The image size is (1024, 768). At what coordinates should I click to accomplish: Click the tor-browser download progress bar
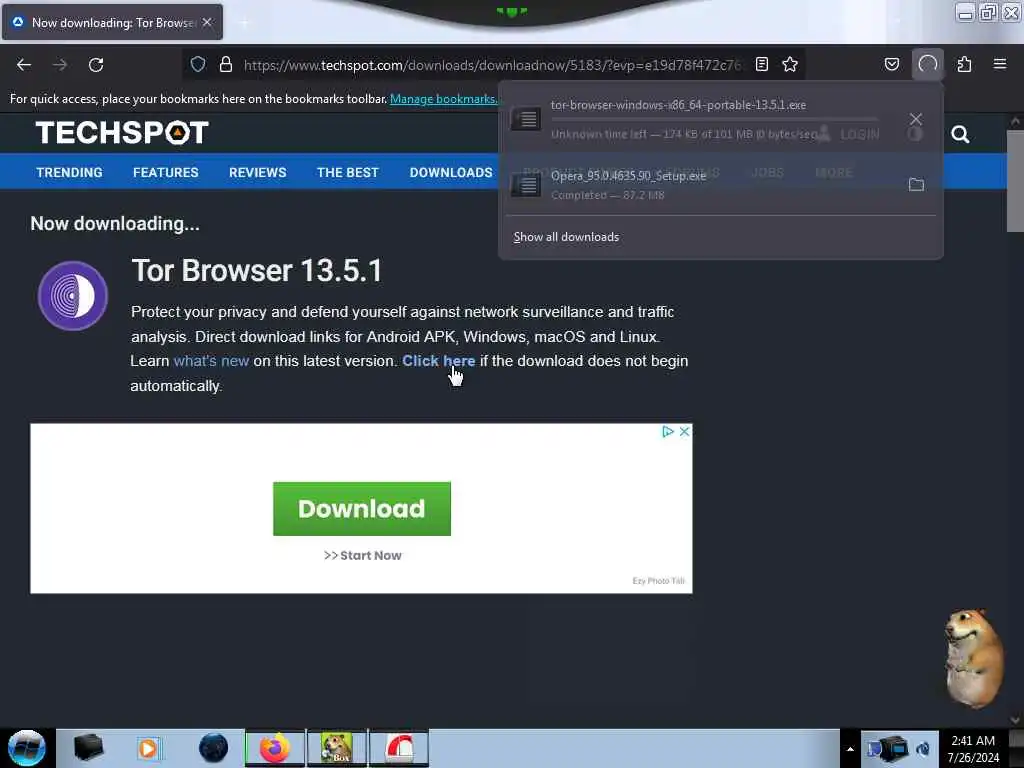pyautogui.click(x=714, y=120)
